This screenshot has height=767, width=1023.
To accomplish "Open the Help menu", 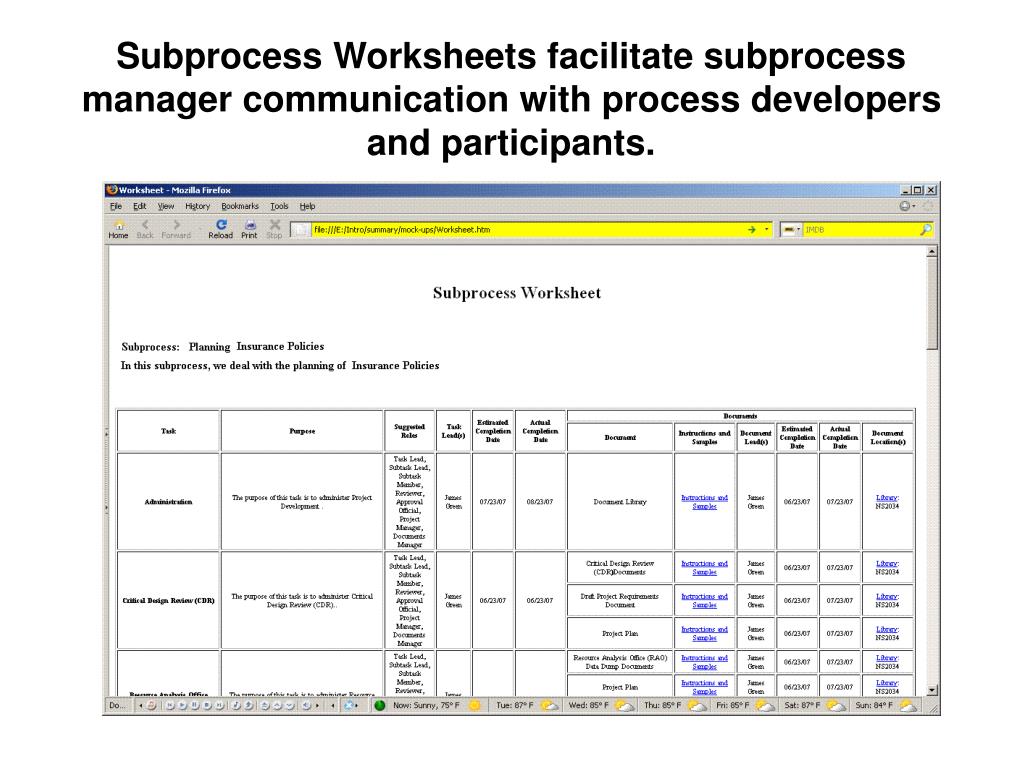I will click(x=307, y=206).
